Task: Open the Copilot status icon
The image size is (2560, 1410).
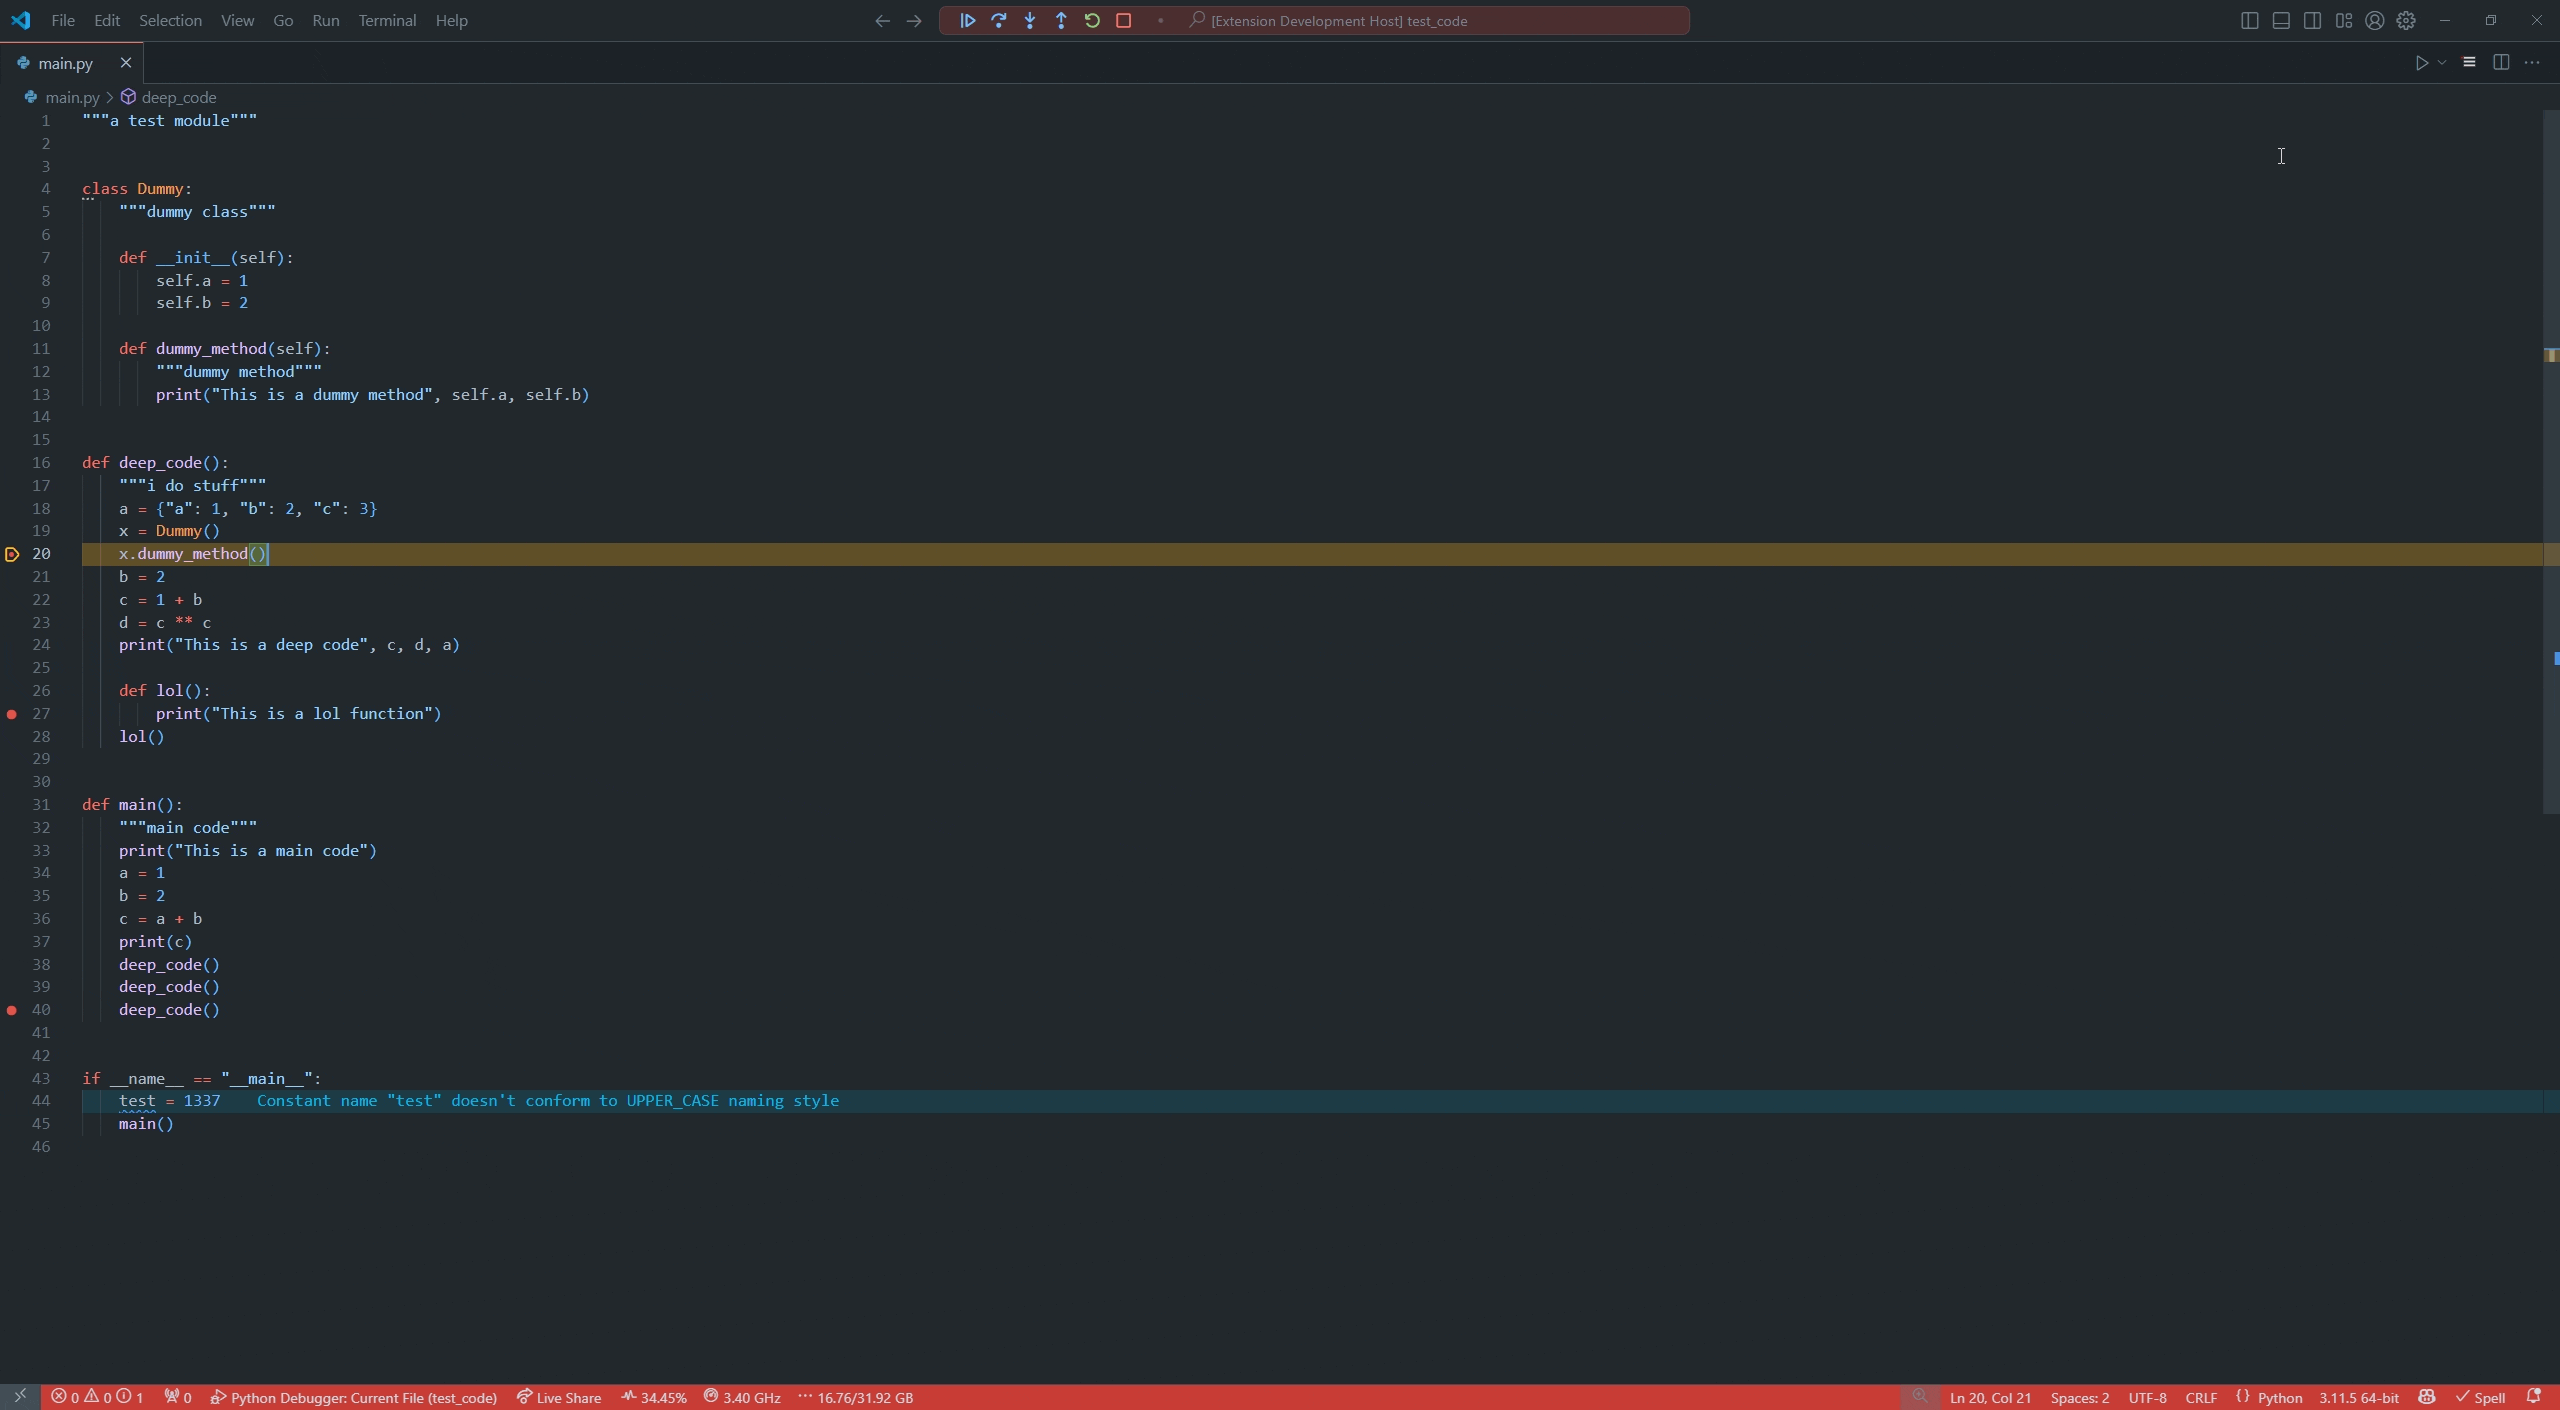Action: [x=2427, y=1397]
